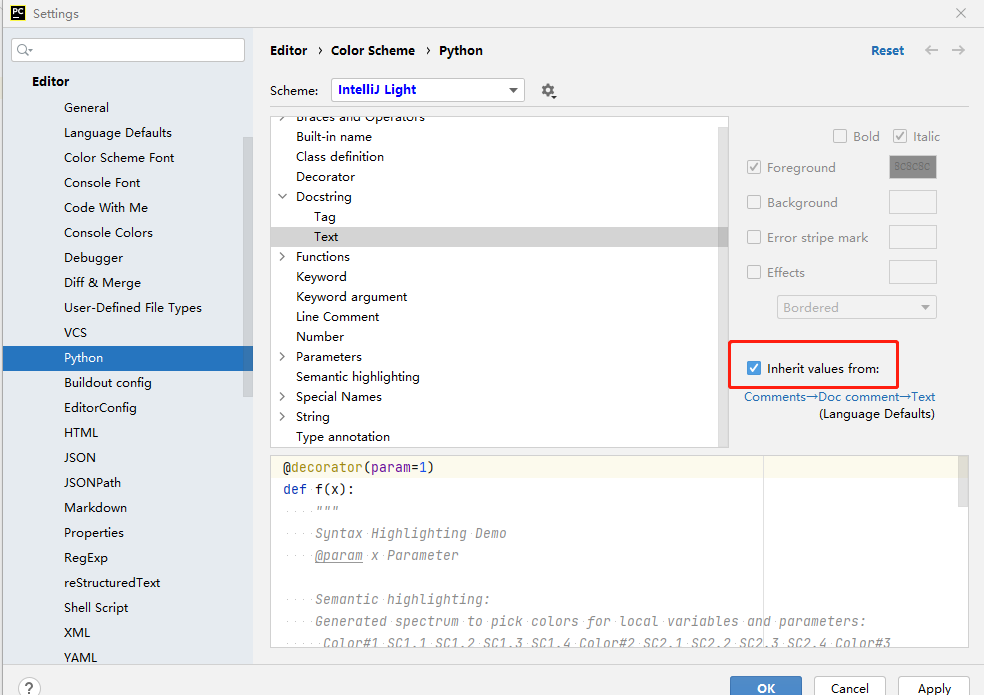Expand the Functions tree node
984x695 pixels.
[282, 257]
